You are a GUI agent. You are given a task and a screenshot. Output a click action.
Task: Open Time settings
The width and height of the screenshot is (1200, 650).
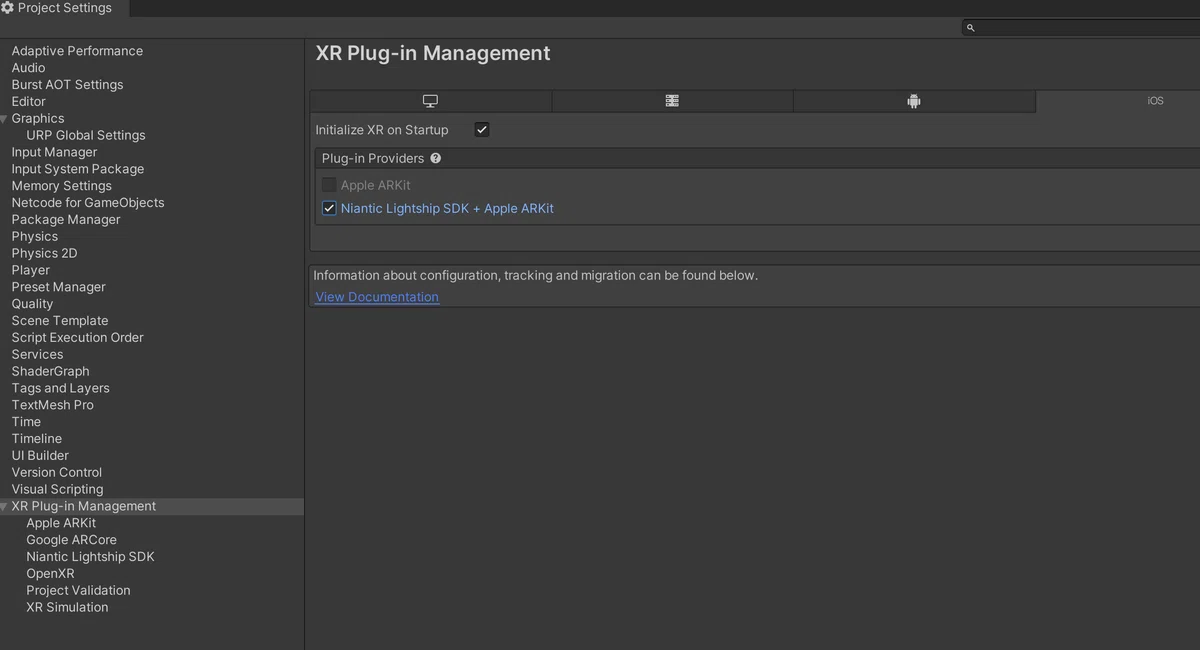(26, 422)
